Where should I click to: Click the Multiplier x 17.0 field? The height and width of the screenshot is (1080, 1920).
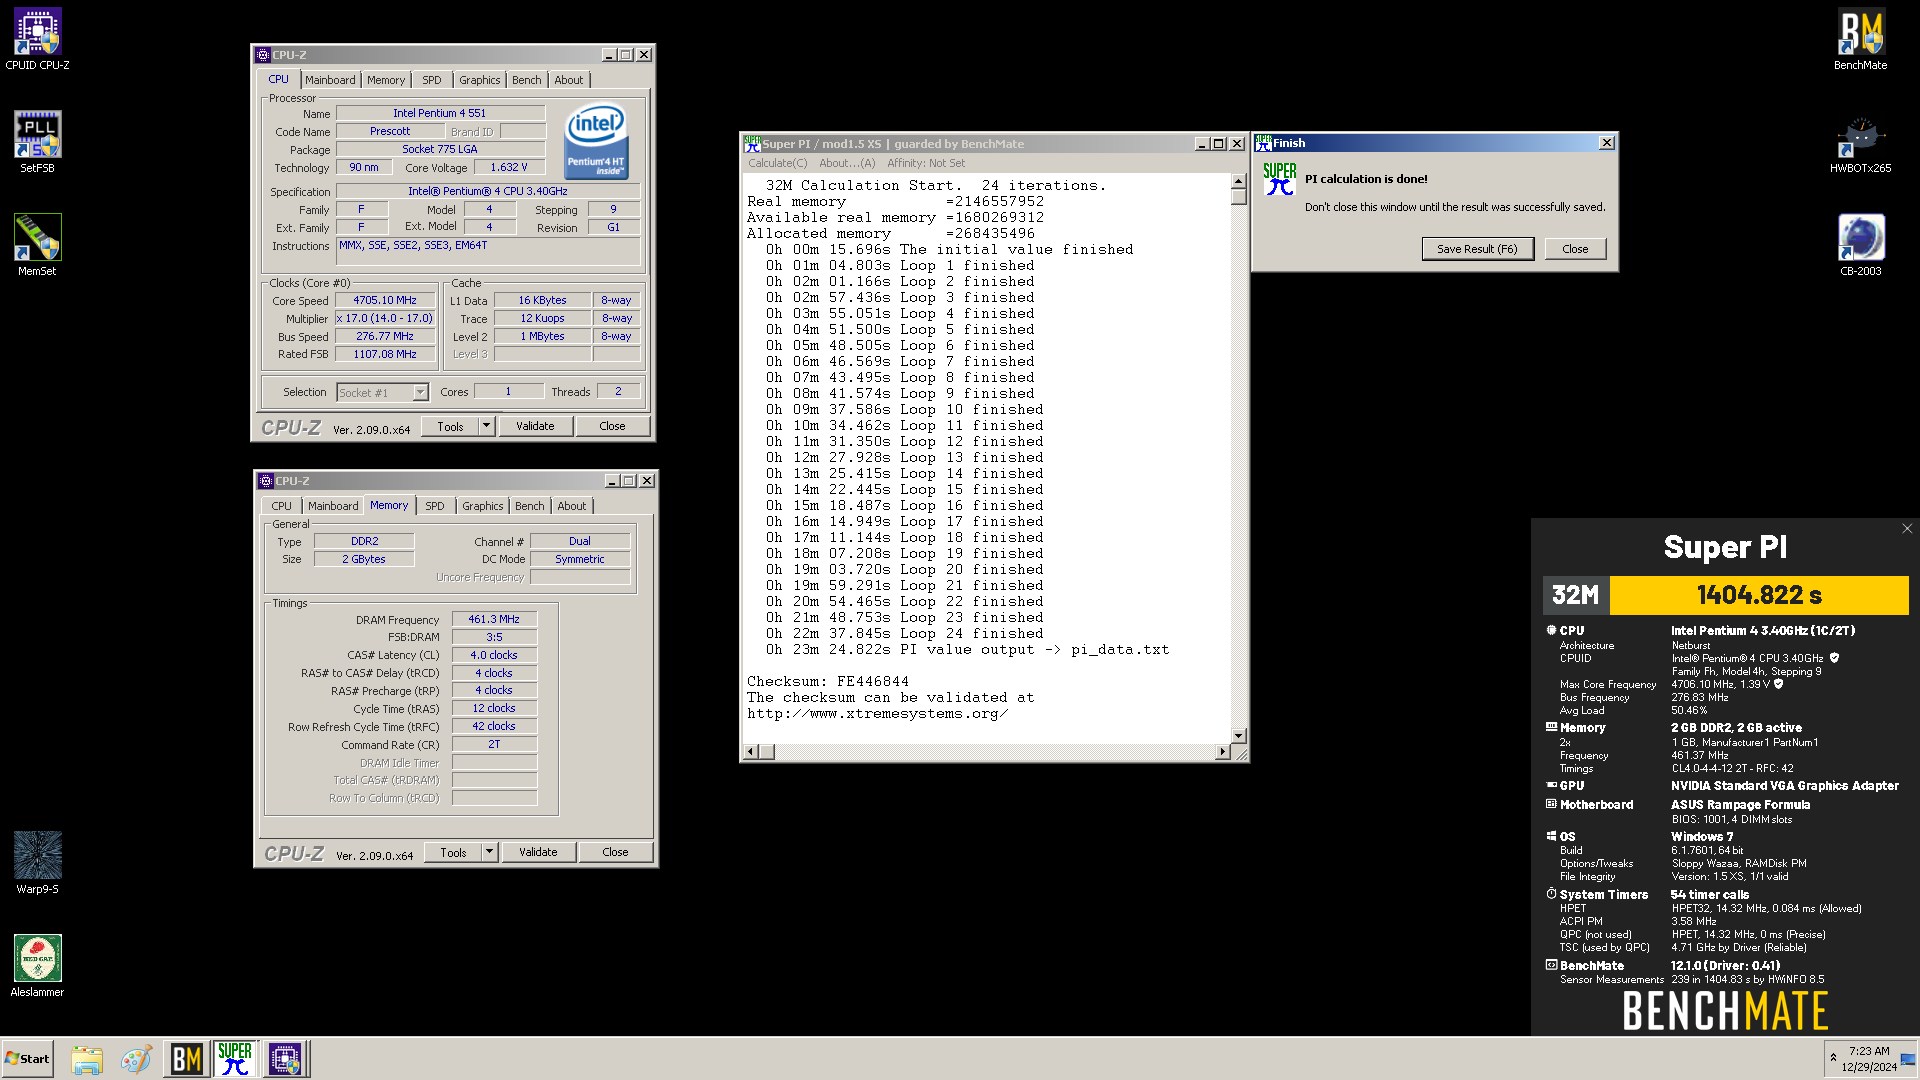385,318
